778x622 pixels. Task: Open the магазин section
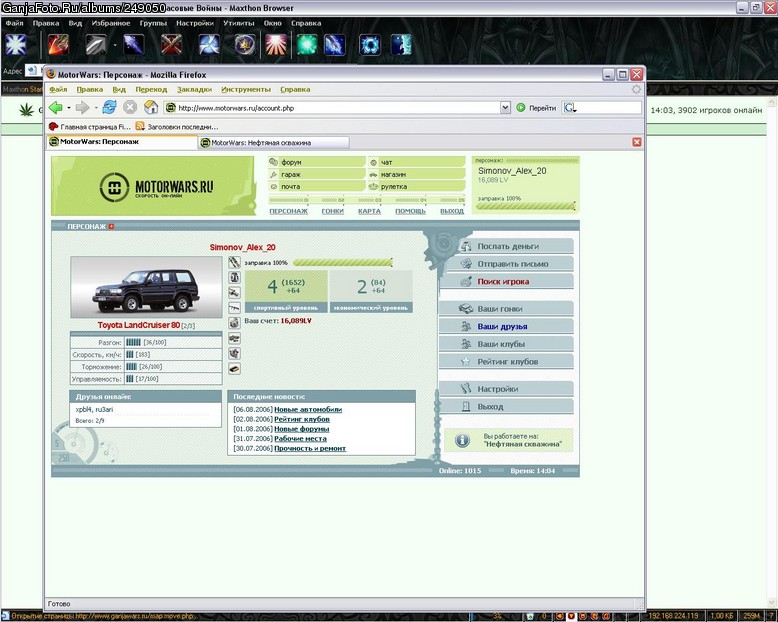[417, 175]
